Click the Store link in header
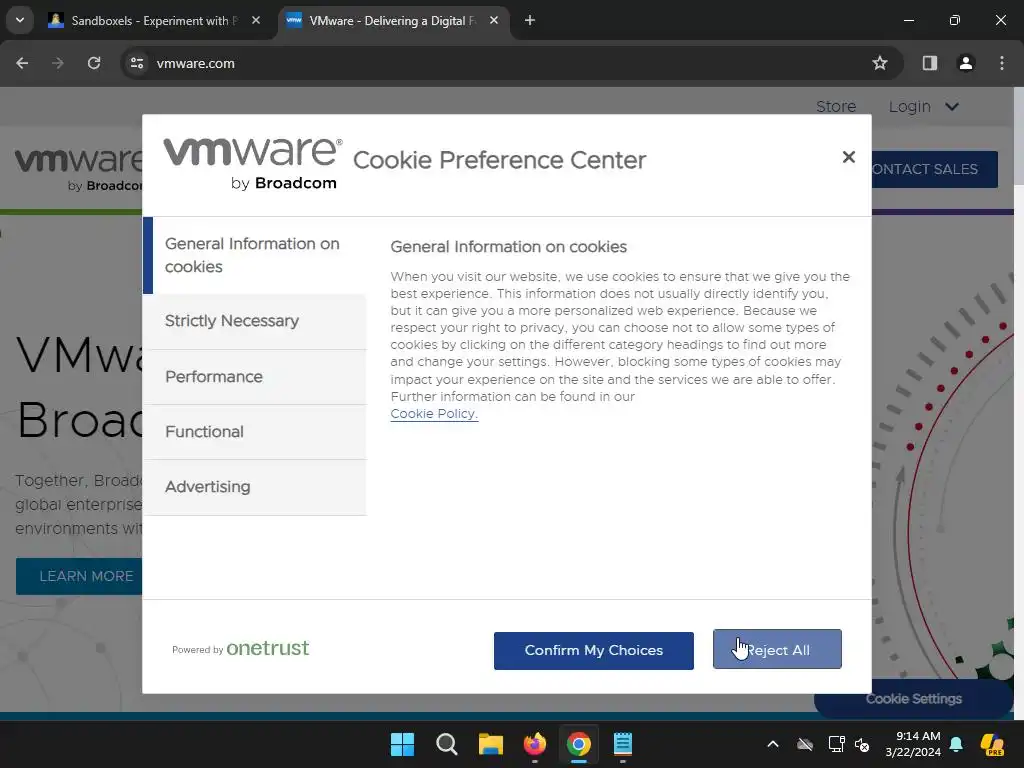 click(x=836, y=106)
